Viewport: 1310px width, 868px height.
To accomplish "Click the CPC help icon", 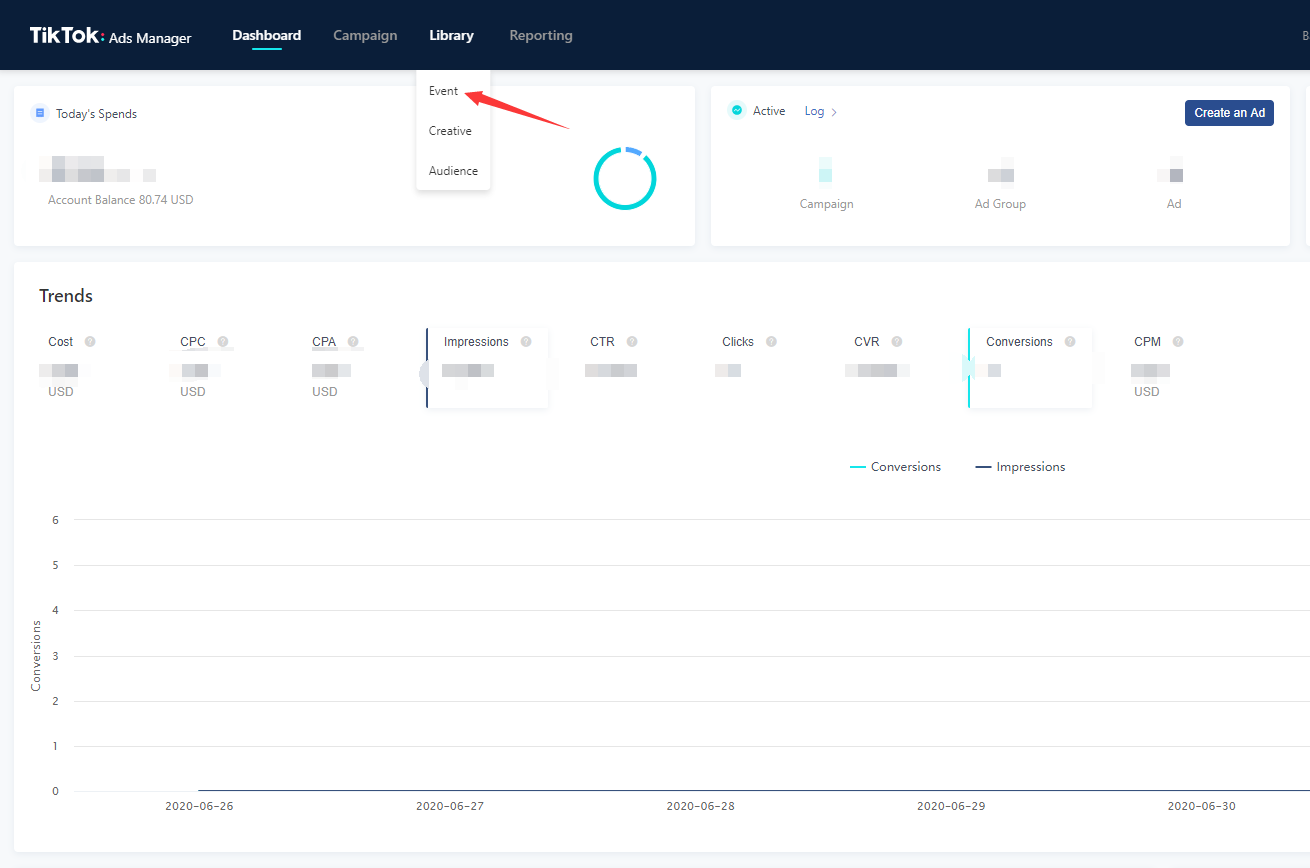I will 223,342.
